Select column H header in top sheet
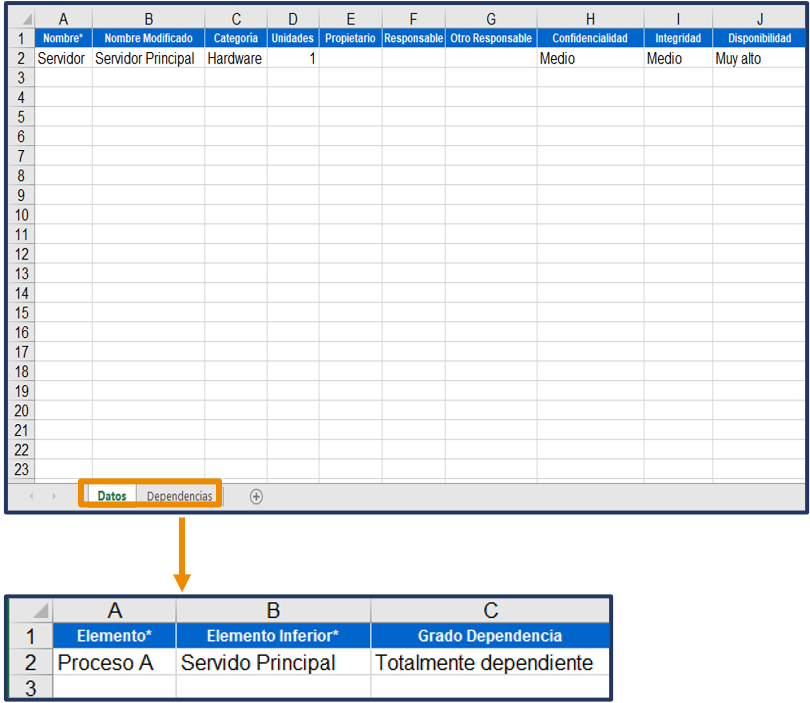 pyautogui.click(x=590, y=19)
